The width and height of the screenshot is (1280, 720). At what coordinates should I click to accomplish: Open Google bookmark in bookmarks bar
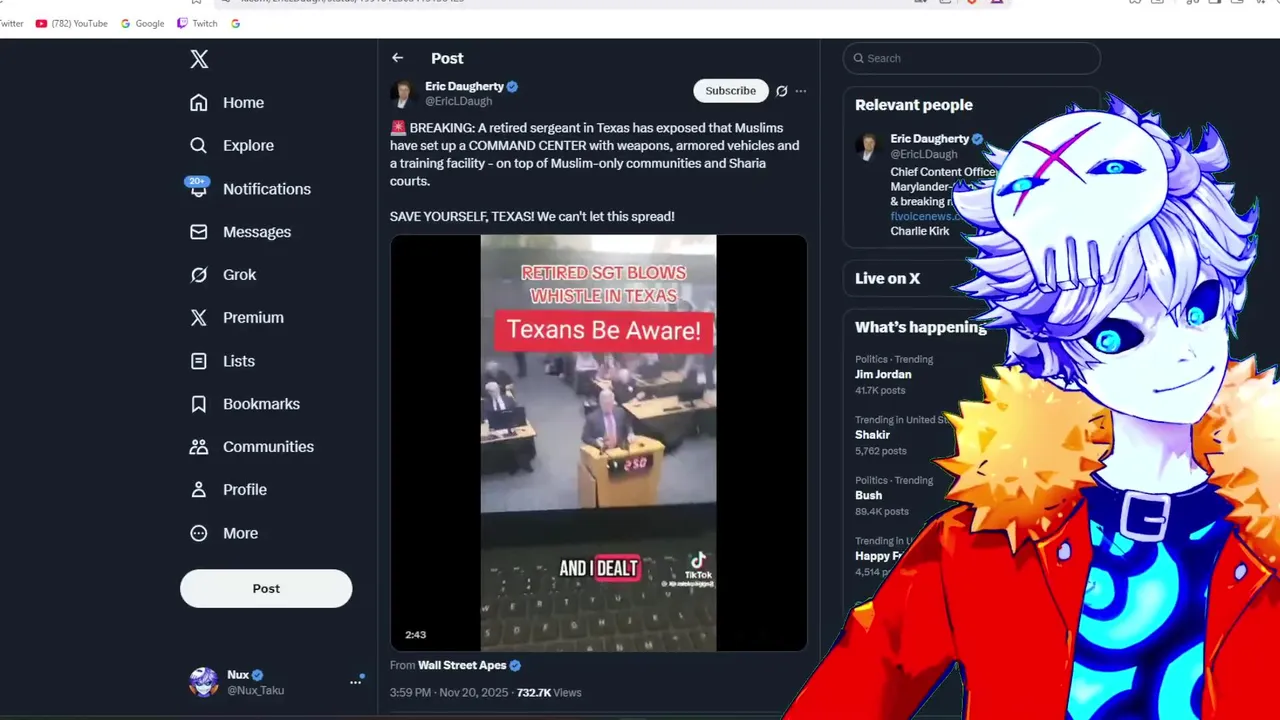142,23
